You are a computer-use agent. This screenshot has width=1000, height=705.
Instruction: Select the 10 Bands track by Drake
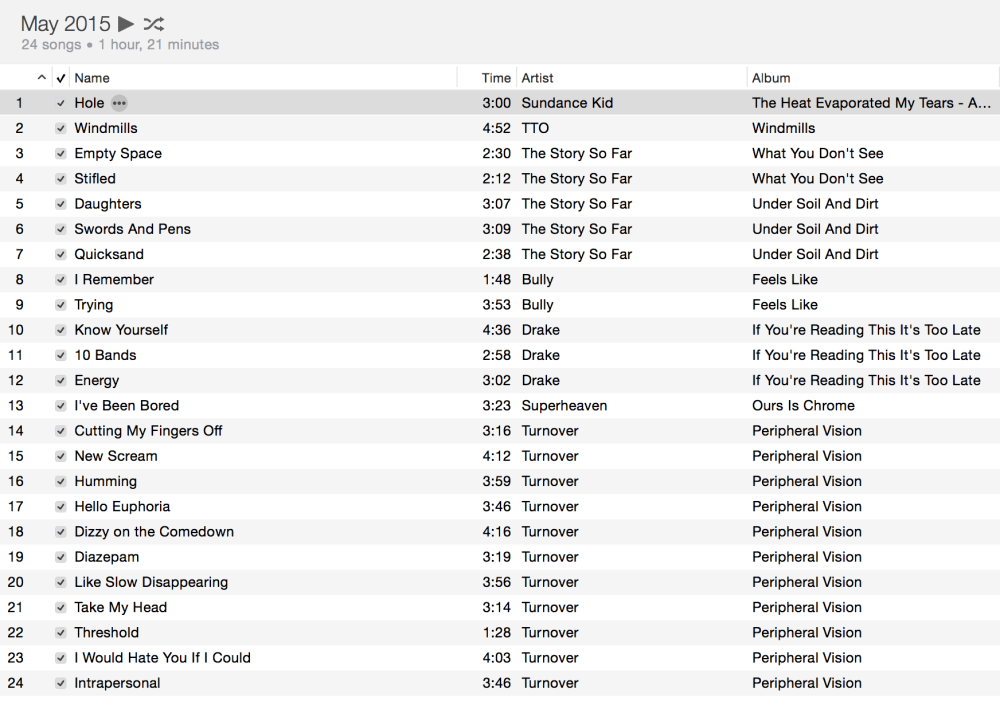[105, 355]
